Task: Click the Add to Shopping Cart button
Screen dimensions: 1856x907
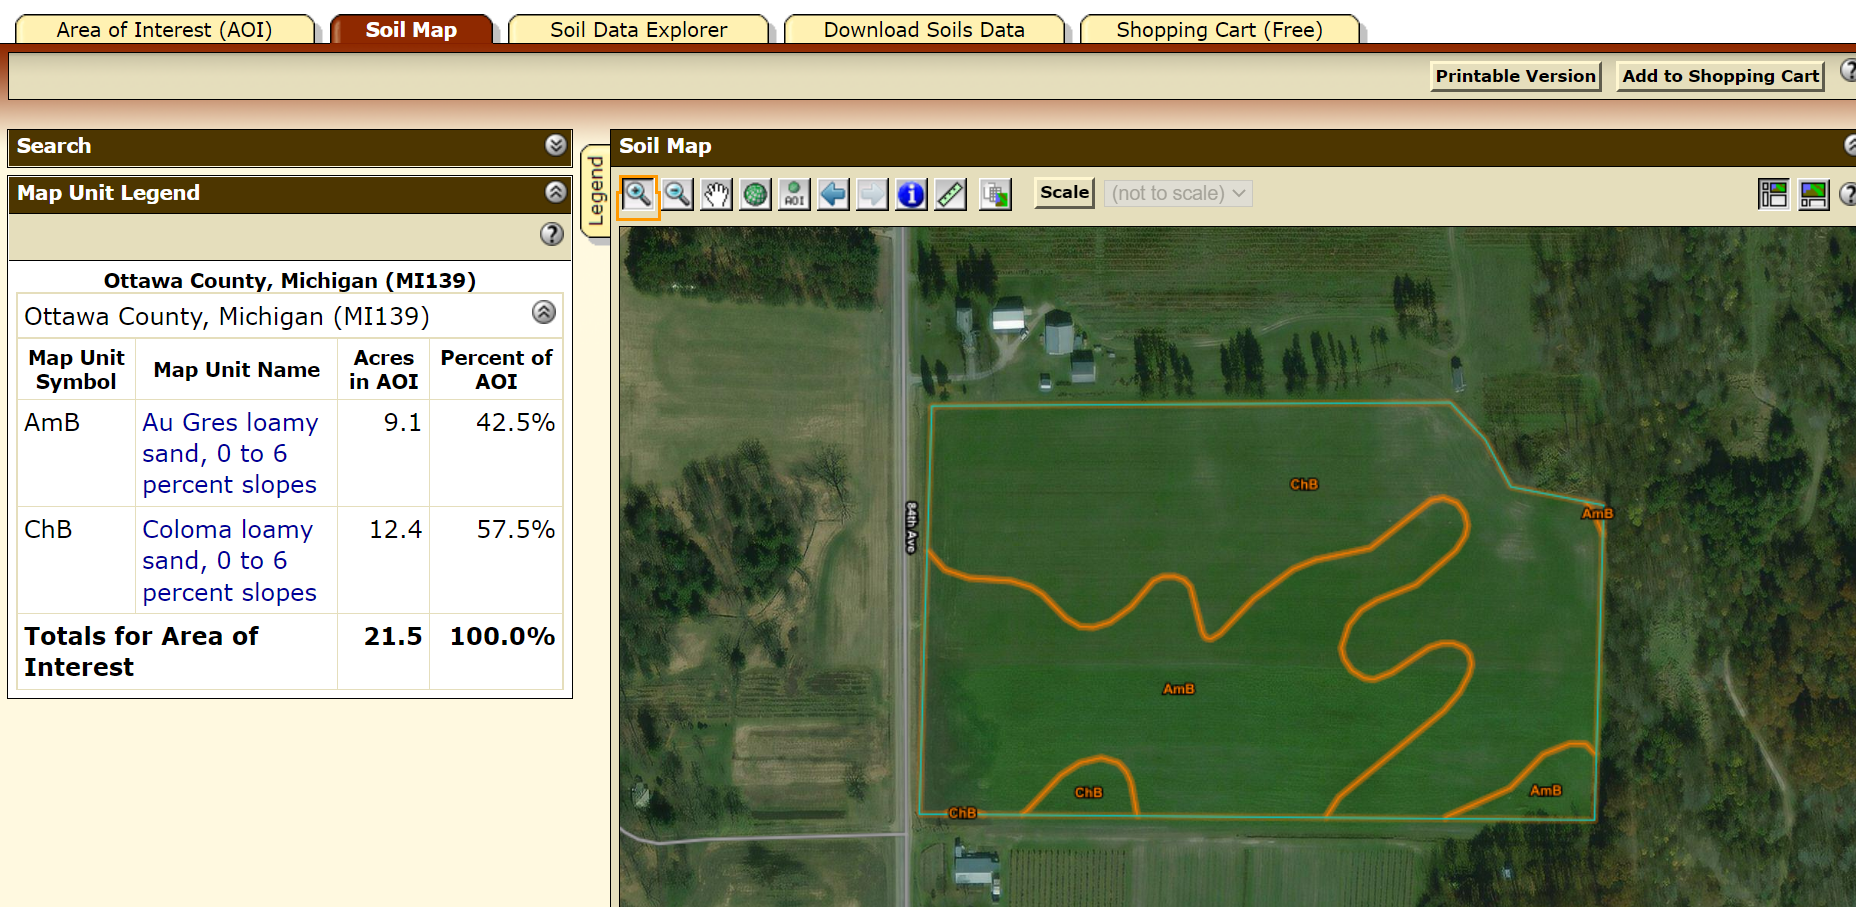Action: 1719,75
